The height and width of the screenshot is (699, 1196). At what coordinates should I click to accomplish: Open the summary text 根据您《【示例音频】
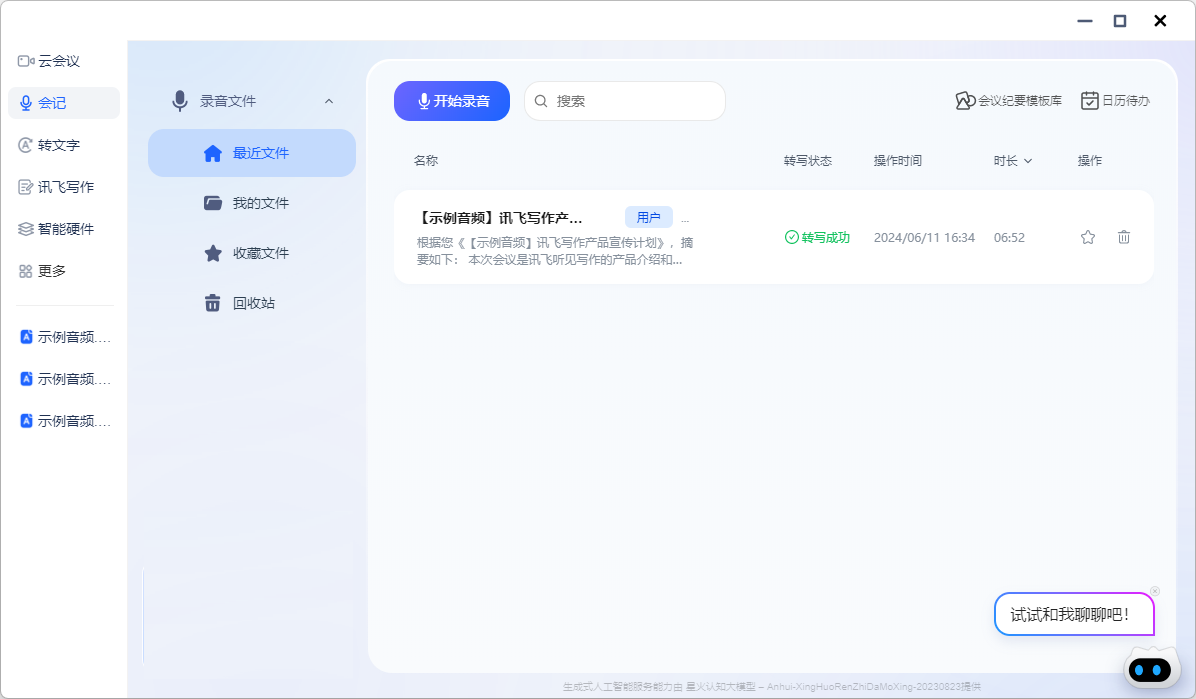pos(555,251)
